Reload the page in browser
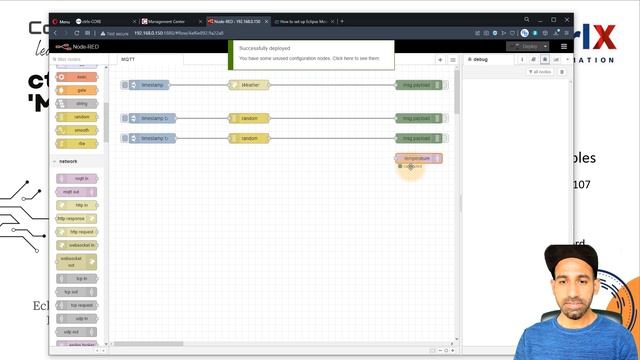640x360 pixels. 76,33
